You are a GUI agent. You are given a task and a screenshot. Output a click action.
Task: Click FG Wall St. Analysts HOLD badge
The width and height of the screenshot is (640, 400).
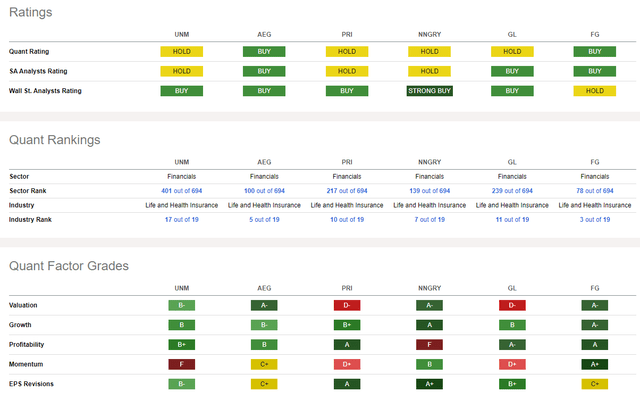click(595, 91)
